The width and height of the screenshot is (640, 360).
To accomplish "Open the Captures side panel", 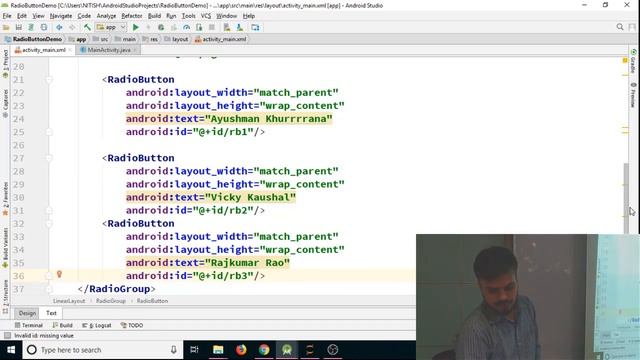I will tap(5, 104).
